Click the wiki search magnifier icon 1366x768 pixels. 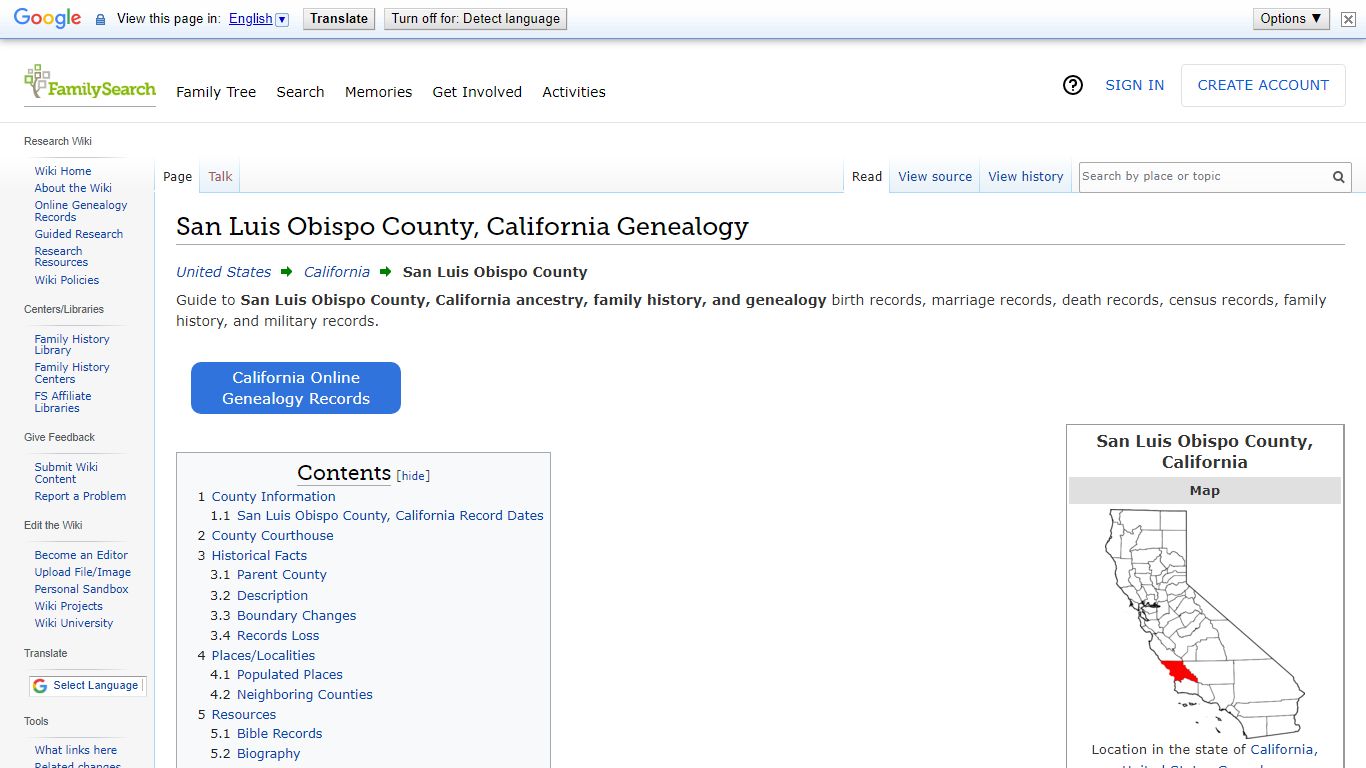[1338, 177]
